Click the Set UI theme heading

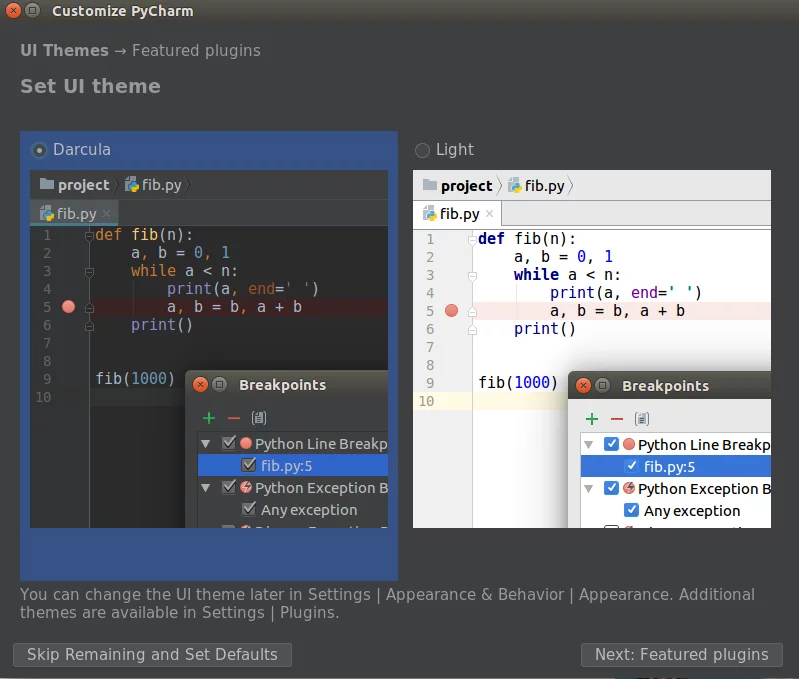[x=90, y=86]
